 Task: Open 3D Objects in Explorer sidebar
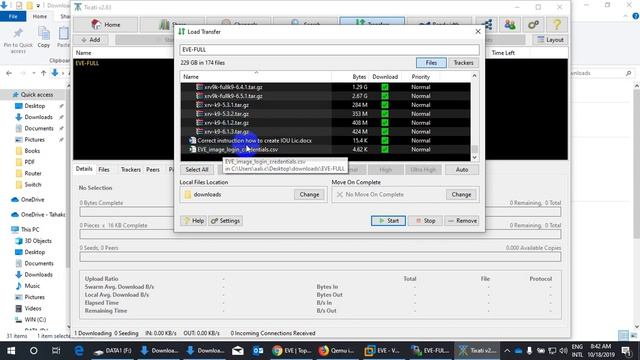click(x=38, y=241)
